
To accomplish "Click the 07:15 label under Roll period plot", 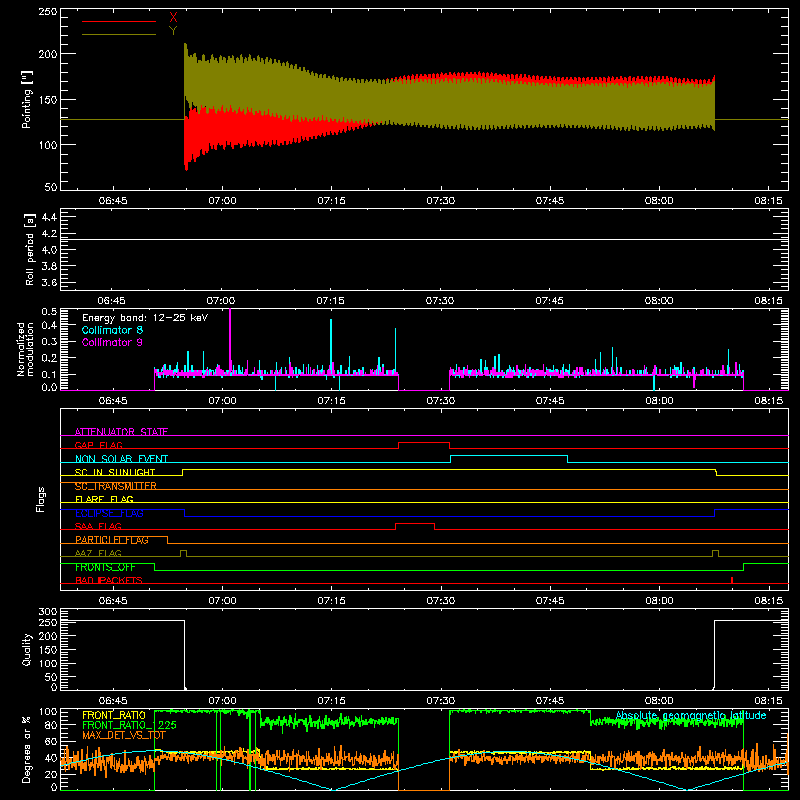I will [x=331, y=301].
